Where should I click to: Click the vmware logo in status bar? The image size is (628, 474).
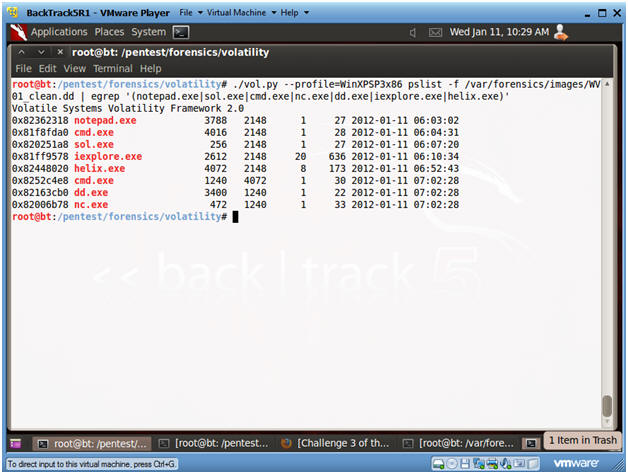(x=576, y=464)
